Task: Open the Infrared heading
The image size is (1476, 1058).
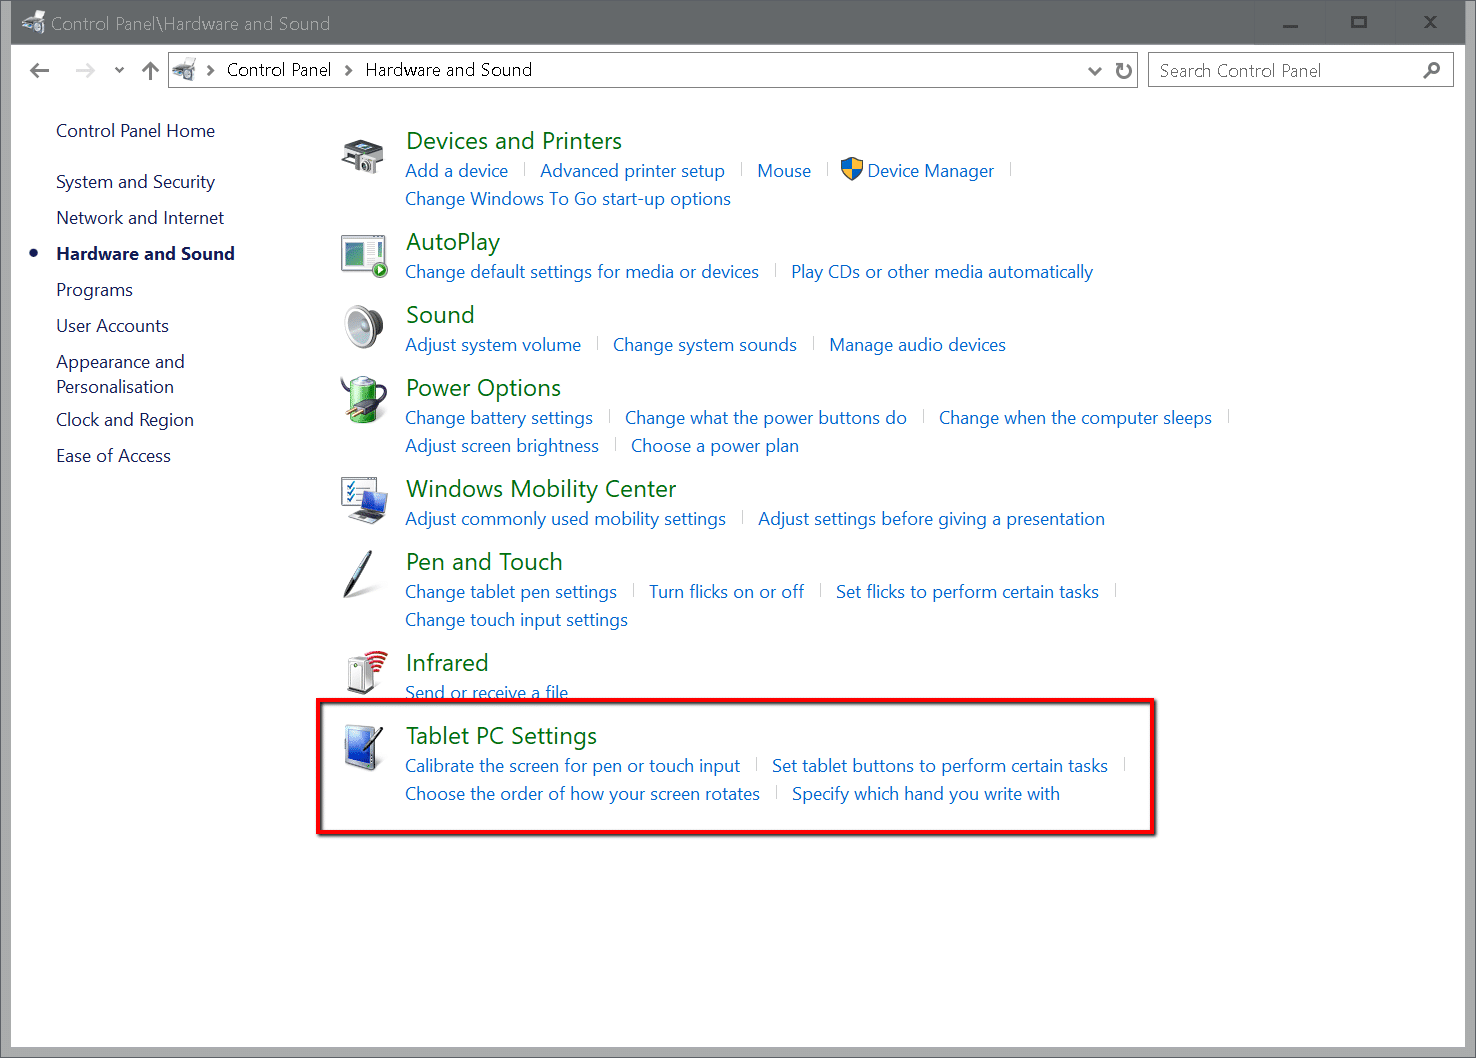Action: pos(447,663)
